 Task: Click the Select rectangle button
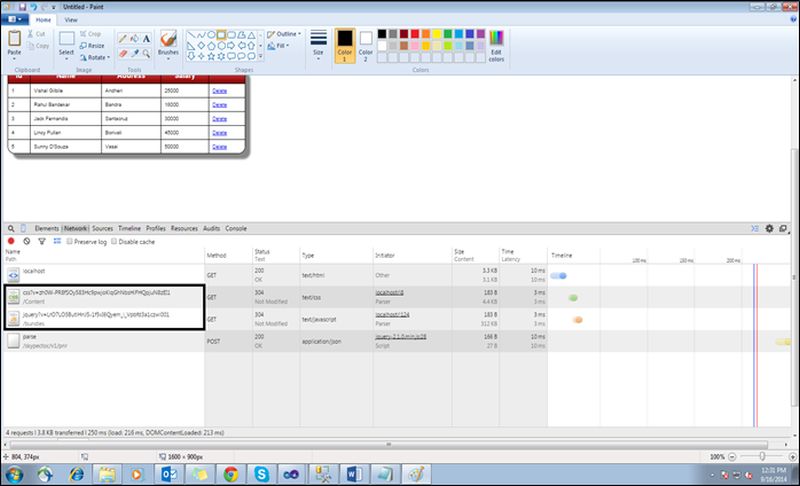tap(66, 39)
